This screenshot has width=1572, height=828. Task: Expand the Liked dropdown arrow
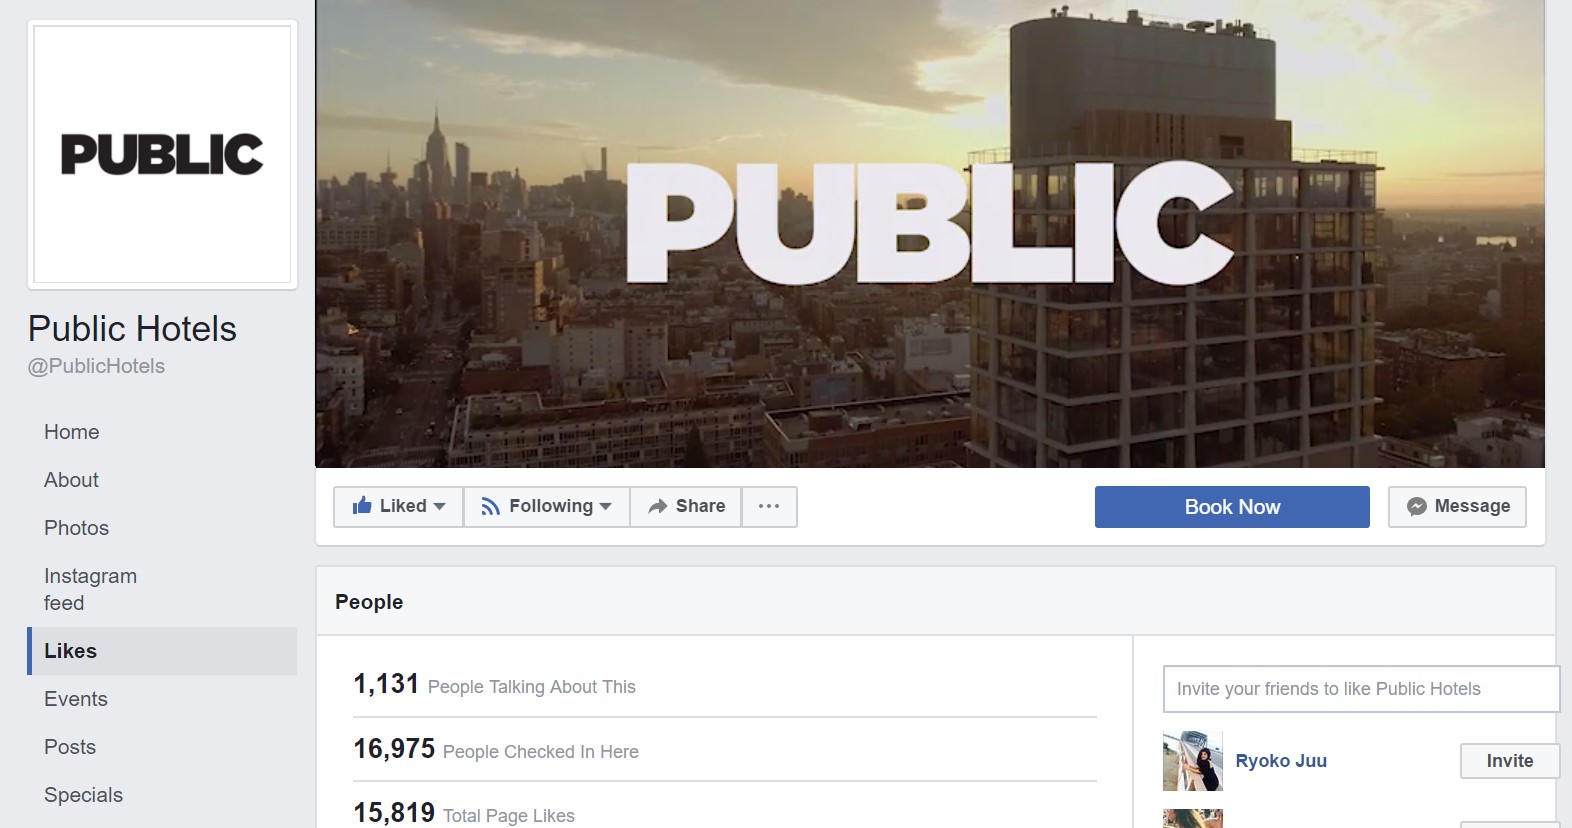439,507
